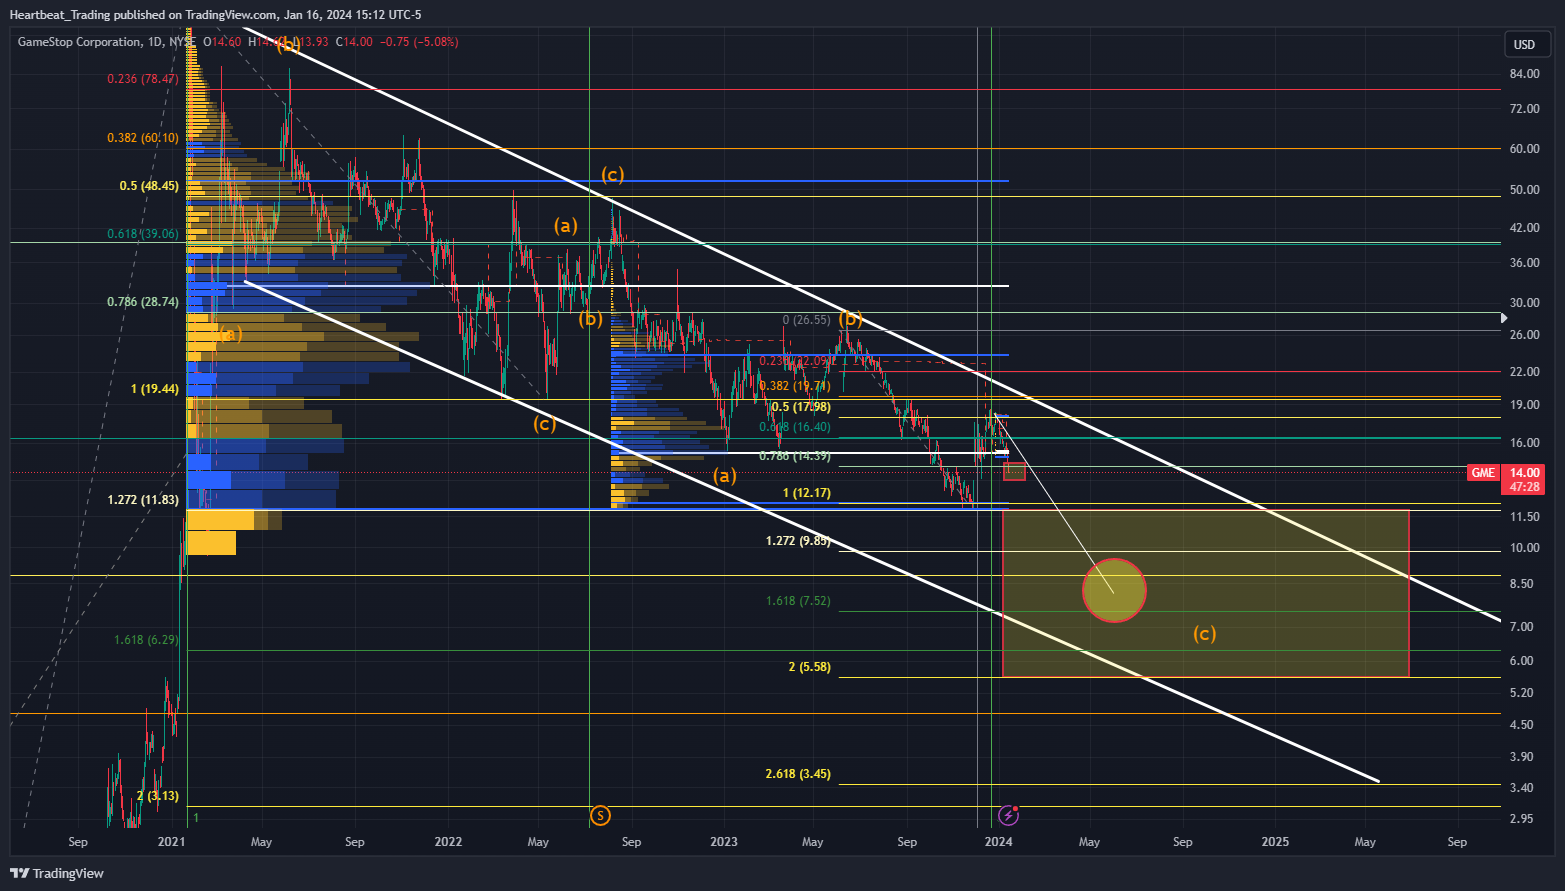Select the 2.618 (3.45) Fibonacci label

coord(798,774)
